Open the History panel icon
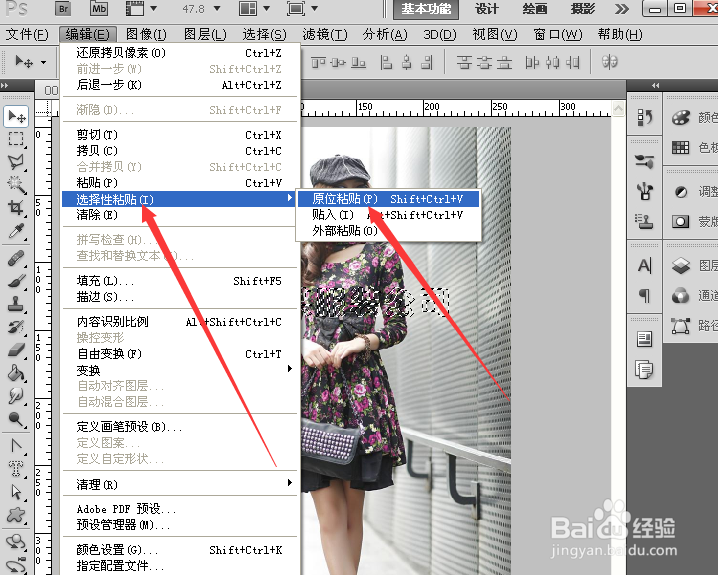Screen dimensions: 718x575 [645, 117]
